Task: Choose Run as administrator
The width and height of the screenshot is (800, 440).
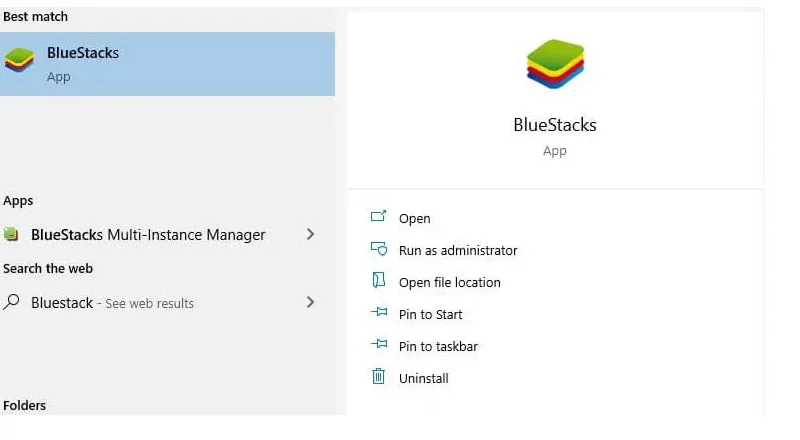Action: [458, 251]
